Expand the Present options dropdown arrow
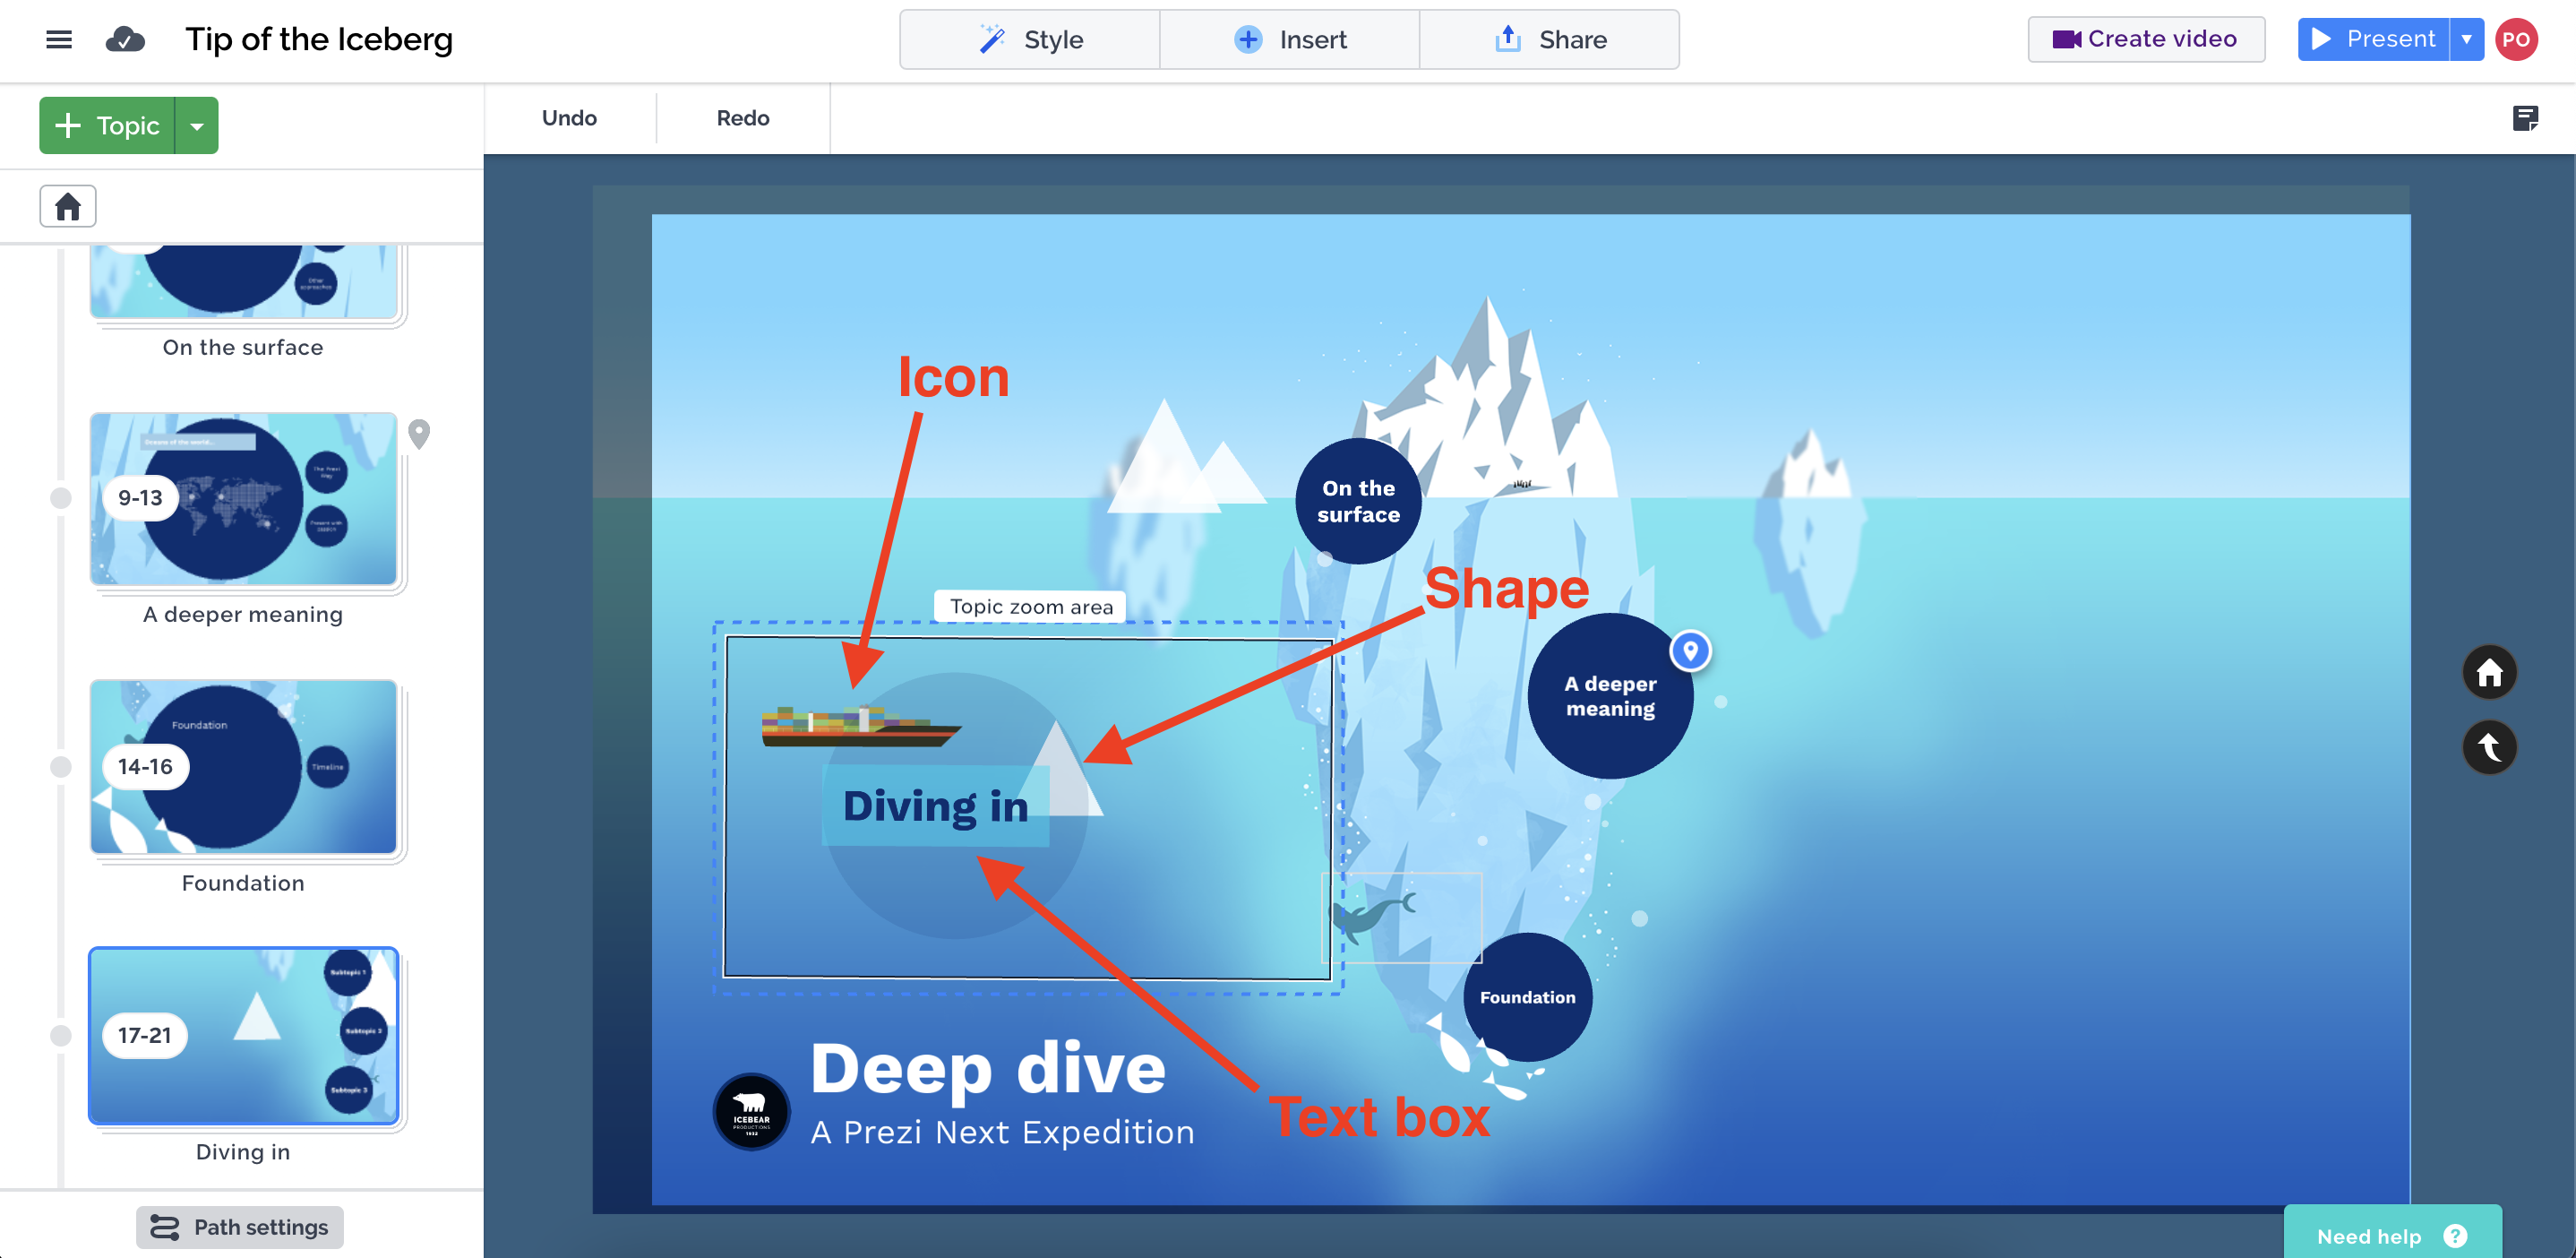 (x=2466, y=39)
